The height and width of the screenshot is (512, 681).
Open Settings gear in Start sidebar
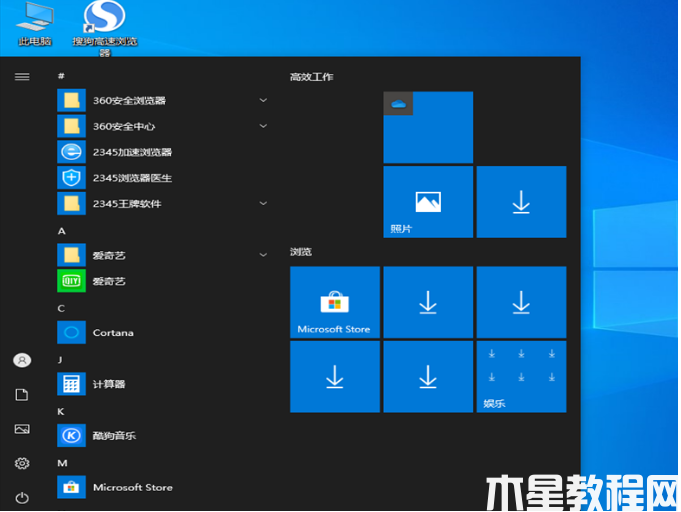click(x=22, y=463)
